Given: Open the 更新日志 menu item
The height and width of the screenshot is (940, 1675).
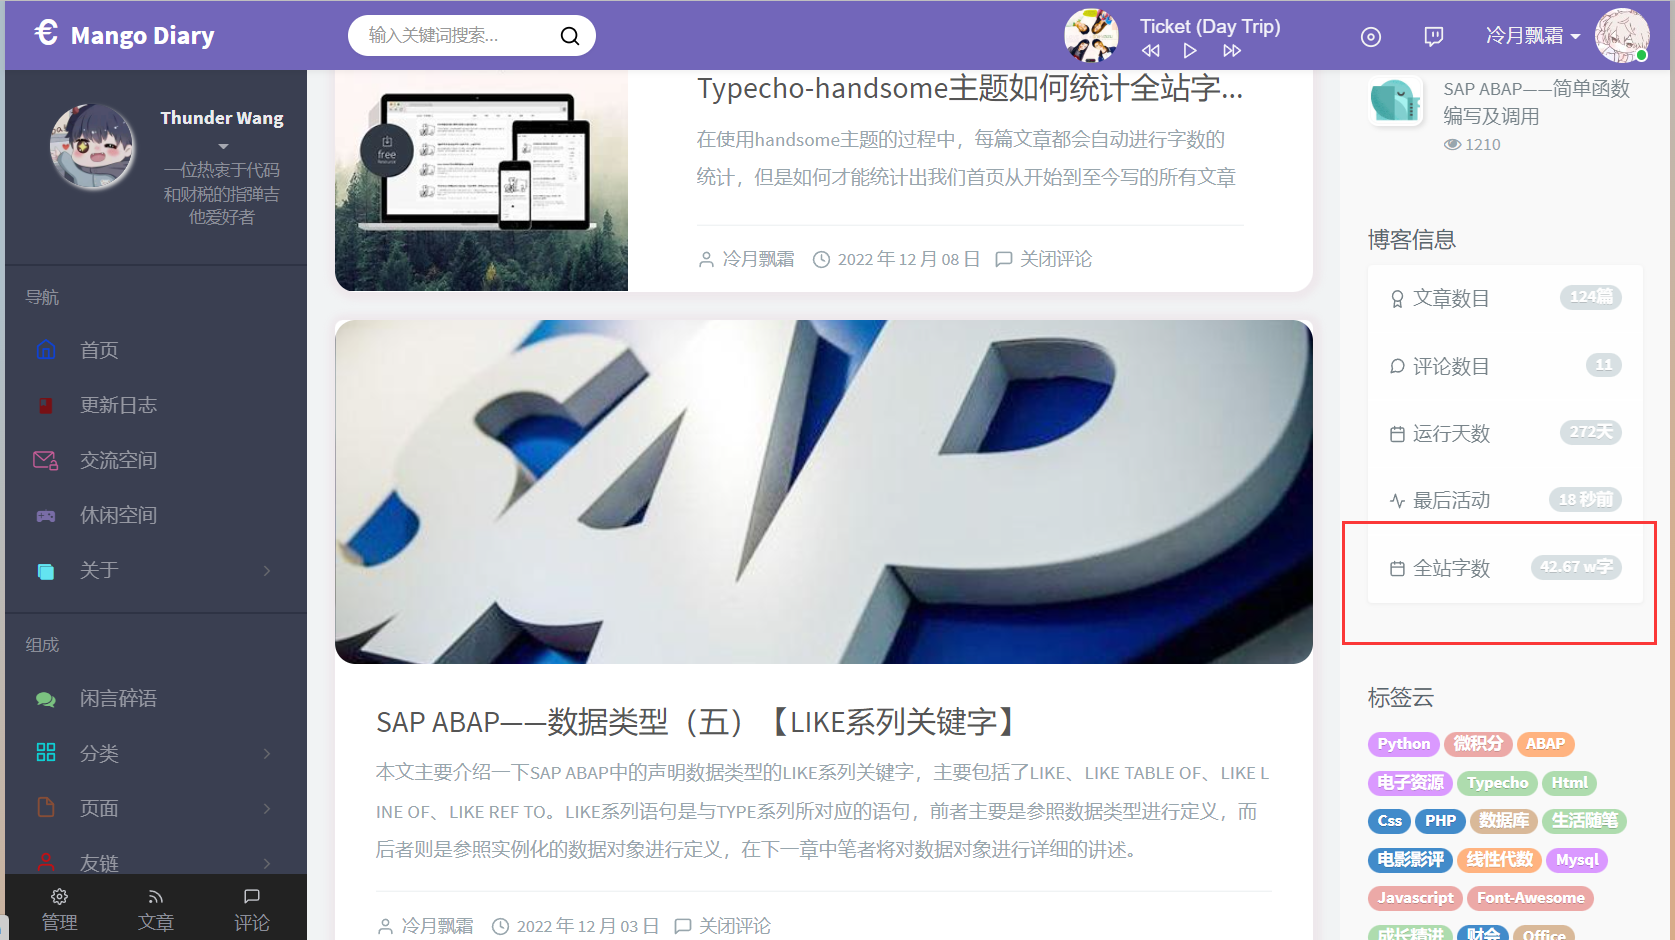Looking at the screenshot, I should [x=118, y=405].
